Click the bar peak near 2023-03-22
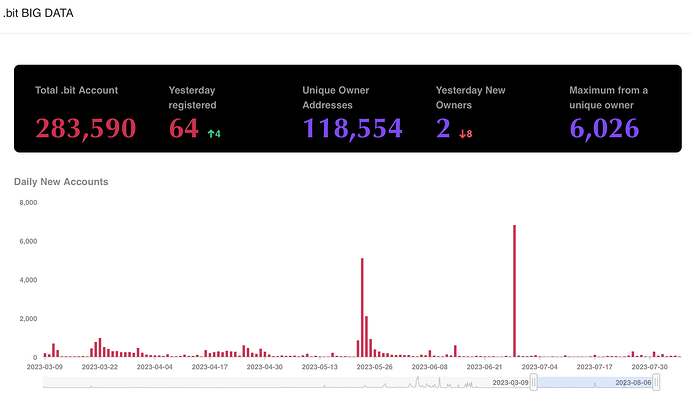 pos(100,348)
